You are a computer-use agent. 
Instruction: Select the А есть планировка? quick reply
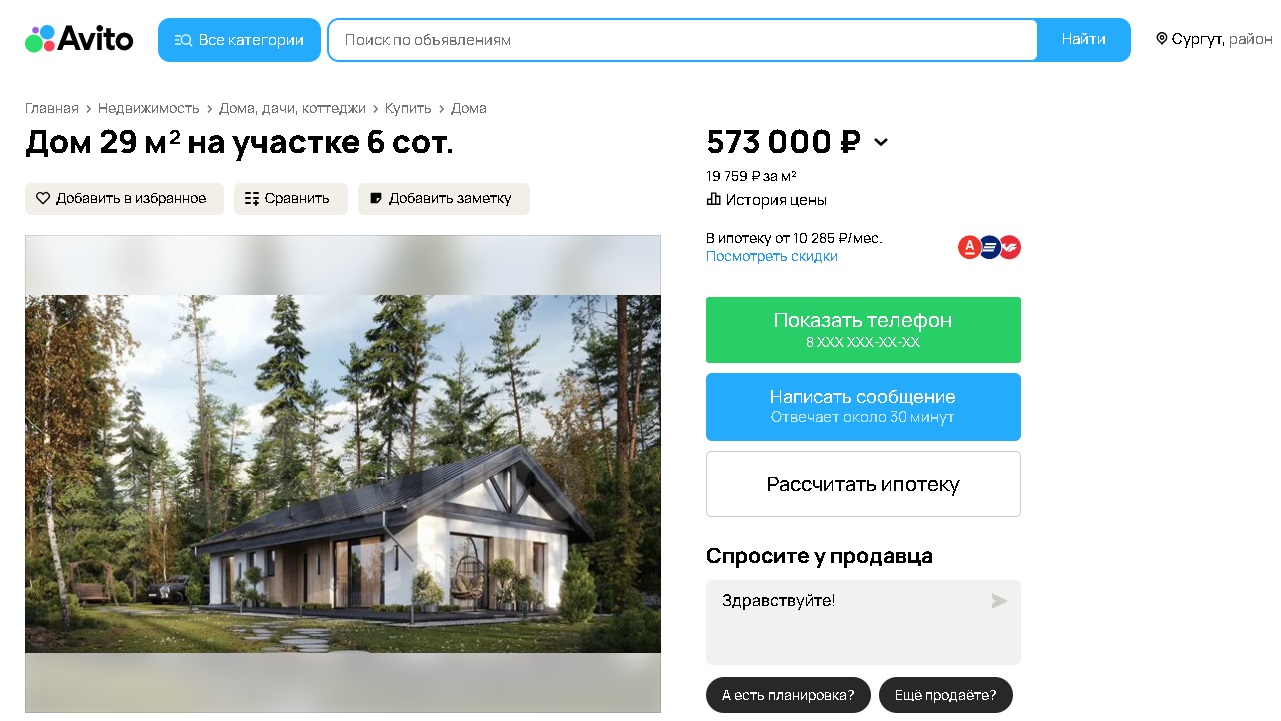pos(788,695)
